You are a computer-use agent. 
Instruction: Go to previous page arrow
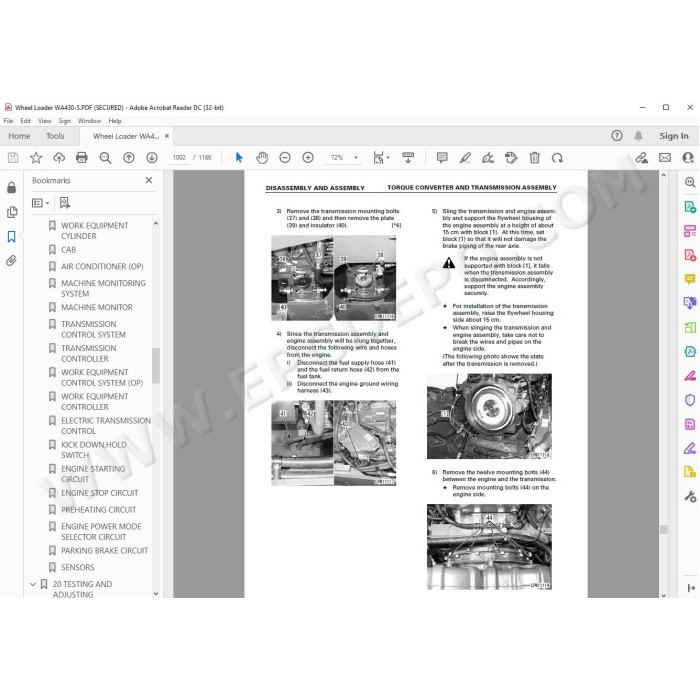(x=129, y=158)
